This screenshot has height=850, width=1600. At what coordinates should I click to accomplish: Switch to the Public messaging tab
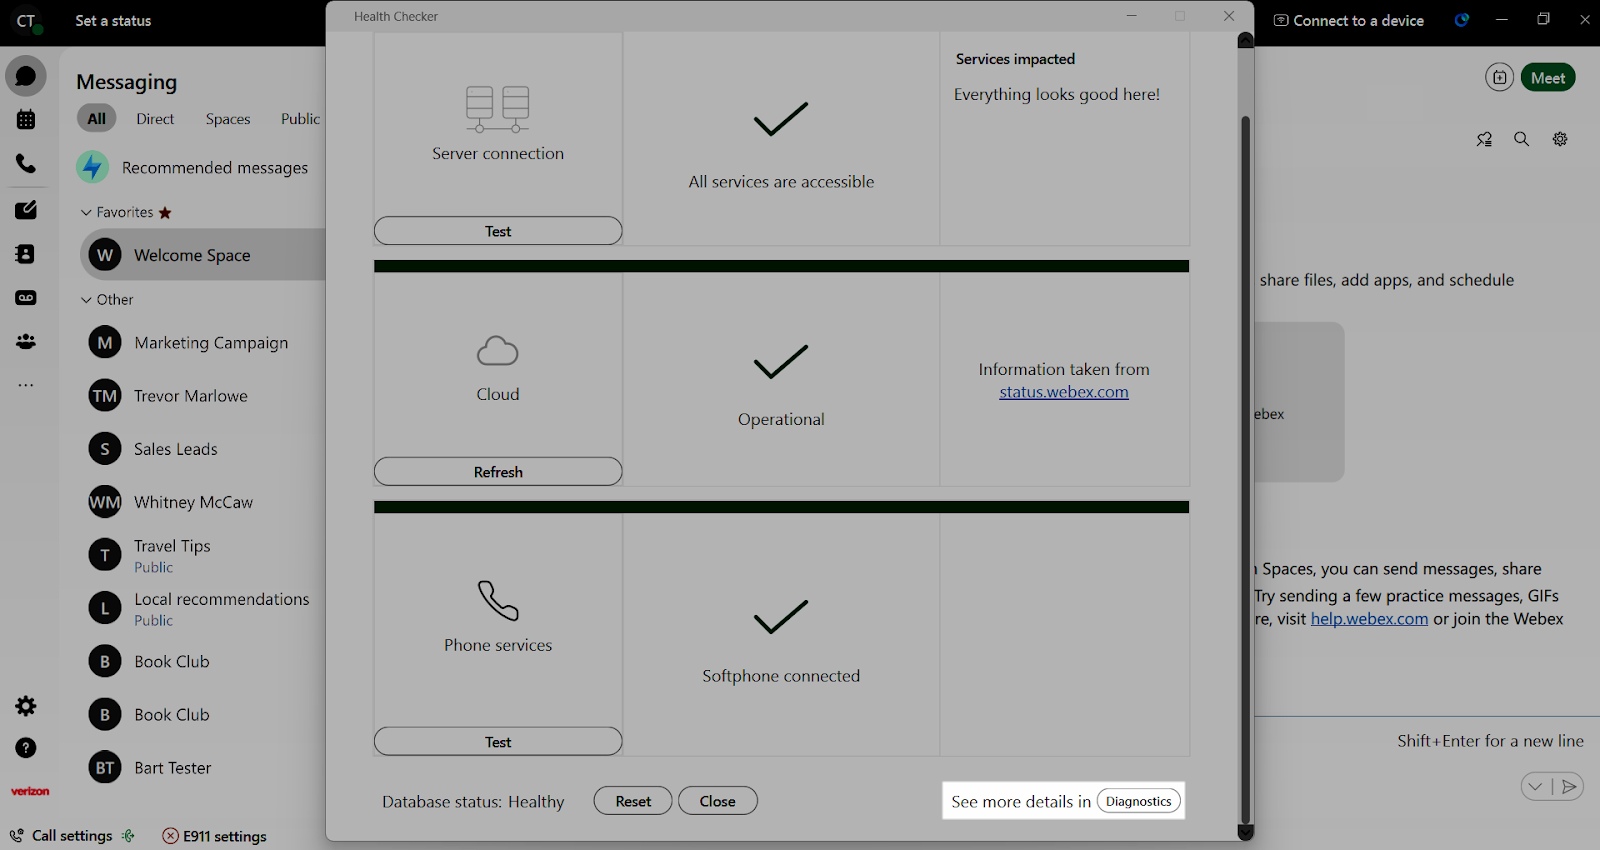(300, 119)
